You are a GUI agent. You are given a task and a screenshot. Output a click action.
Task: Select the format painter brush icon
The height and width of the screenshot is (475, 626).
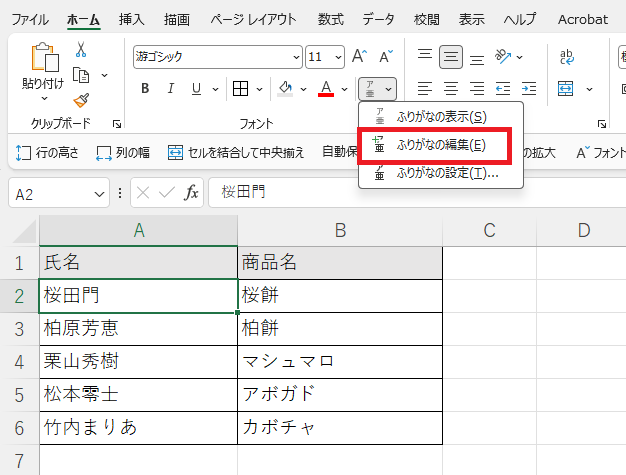point(81,100)
